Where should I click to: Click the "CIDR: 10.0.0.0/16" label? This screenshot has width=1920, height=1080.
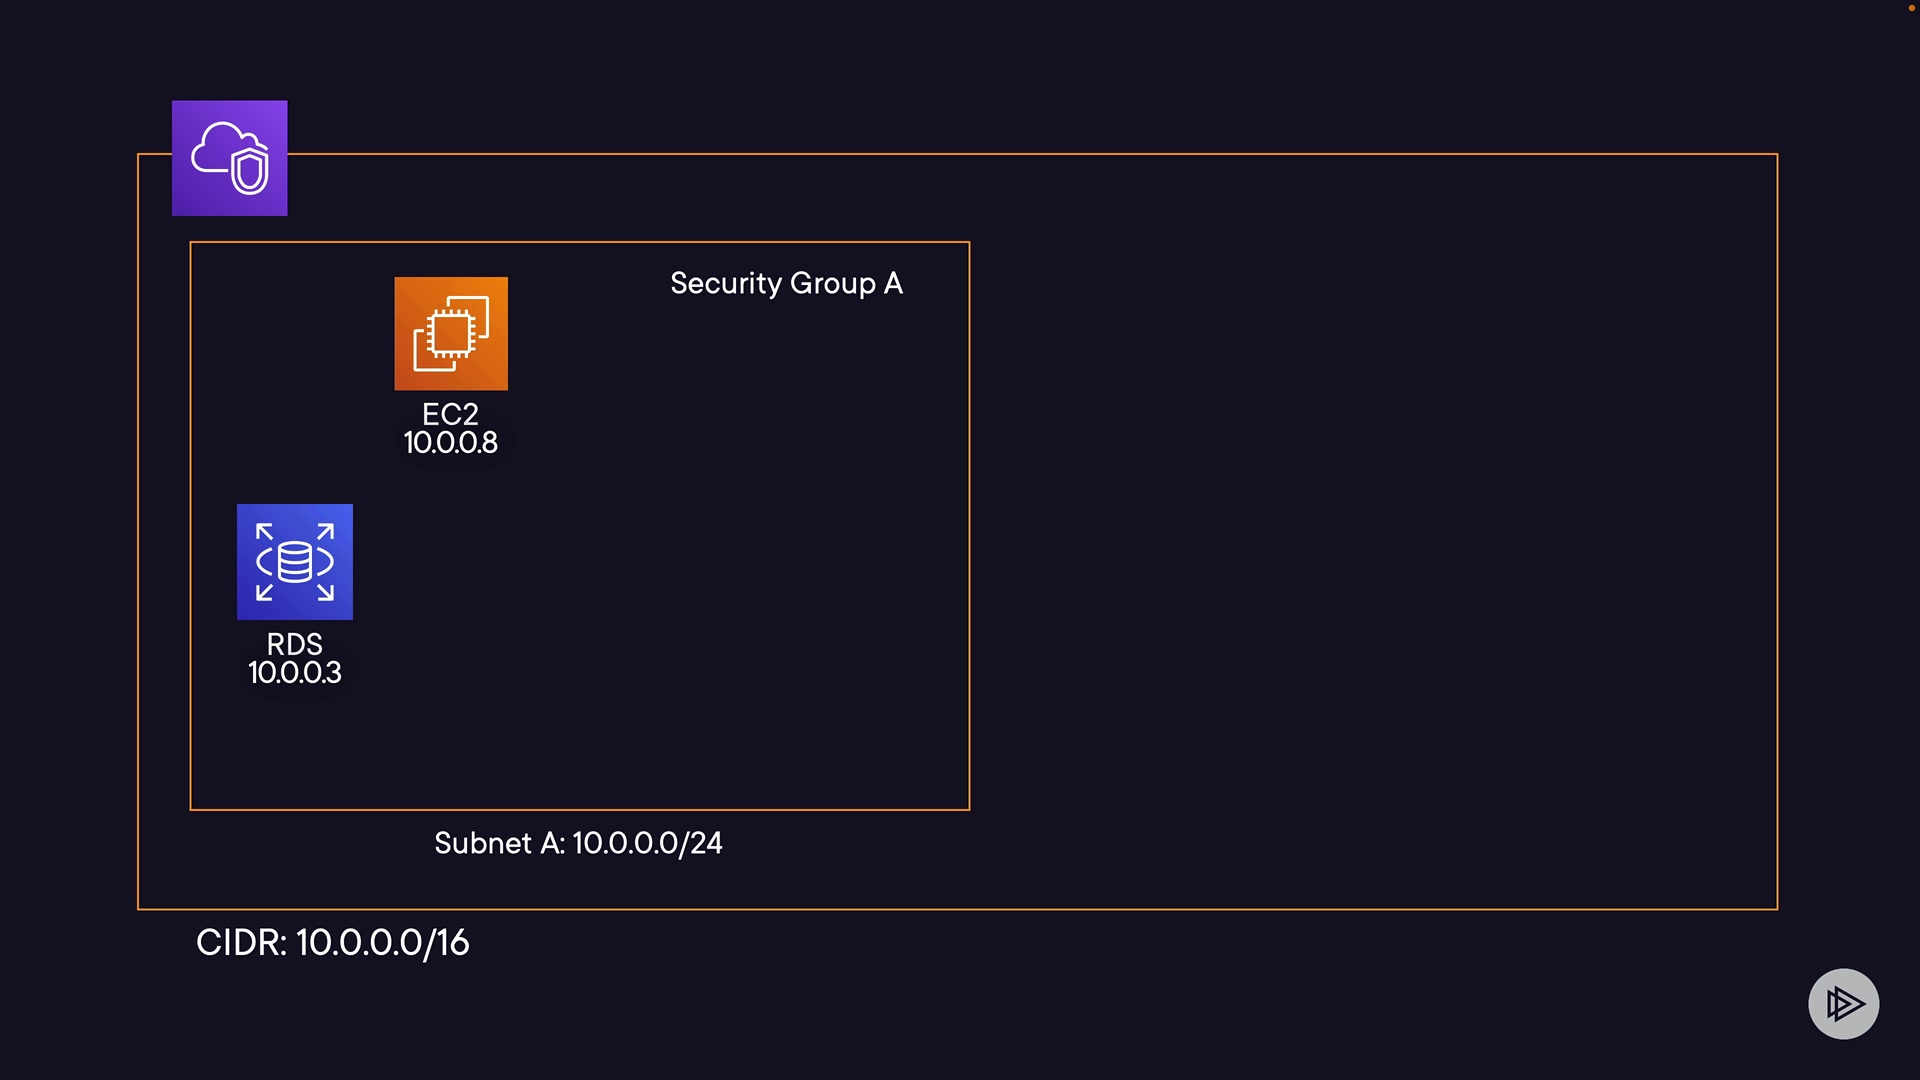point(332,942)
